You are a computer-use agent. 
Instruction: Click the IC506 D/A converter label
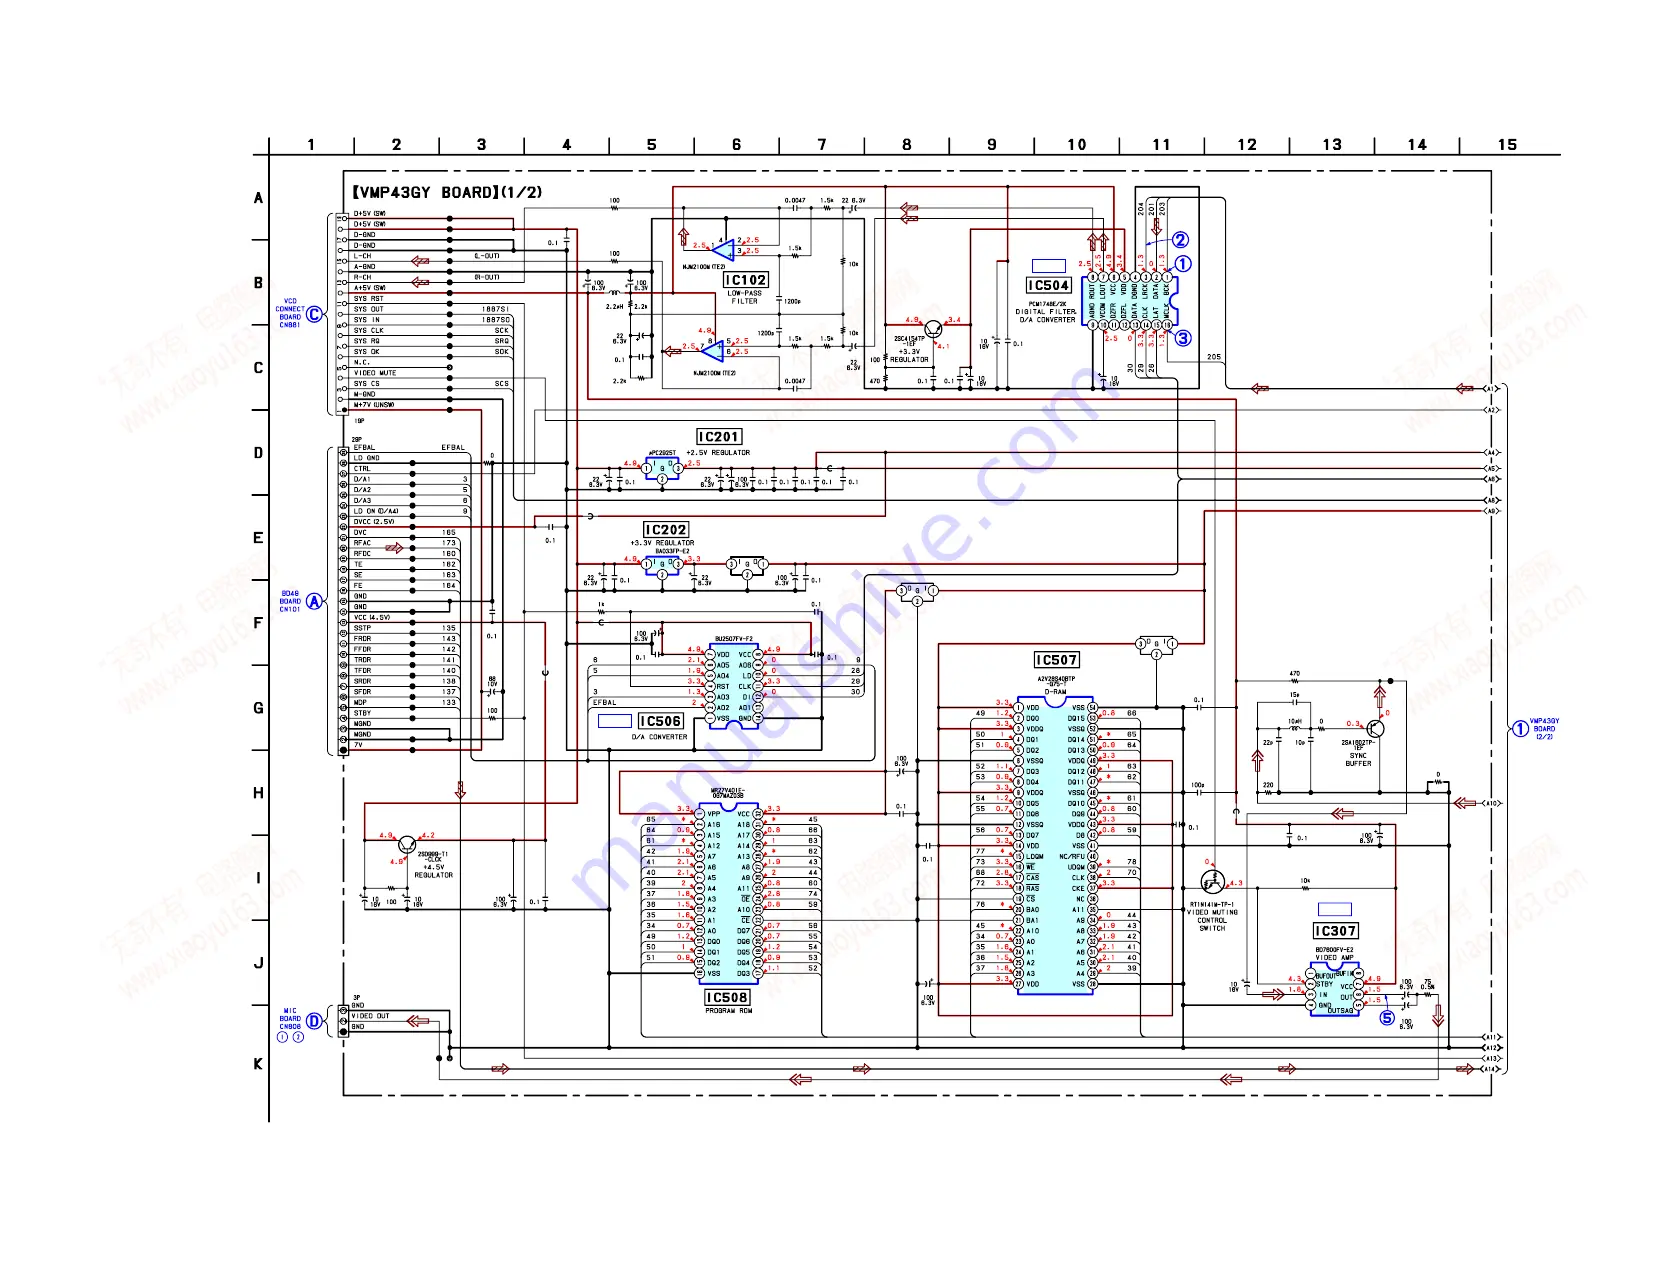(x=661, y=721)
